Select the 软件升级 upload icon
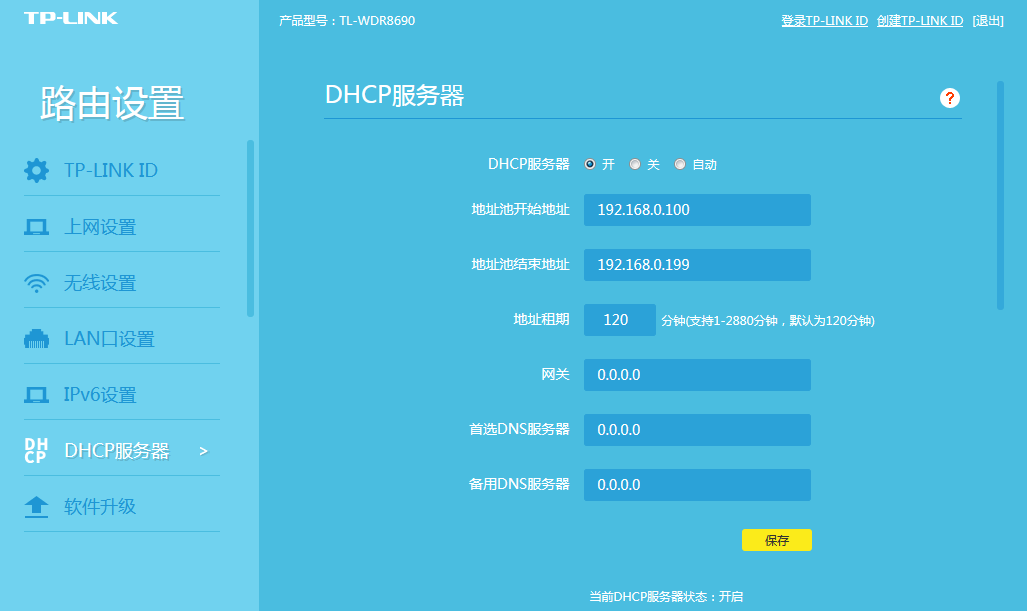 pos(37,507)
